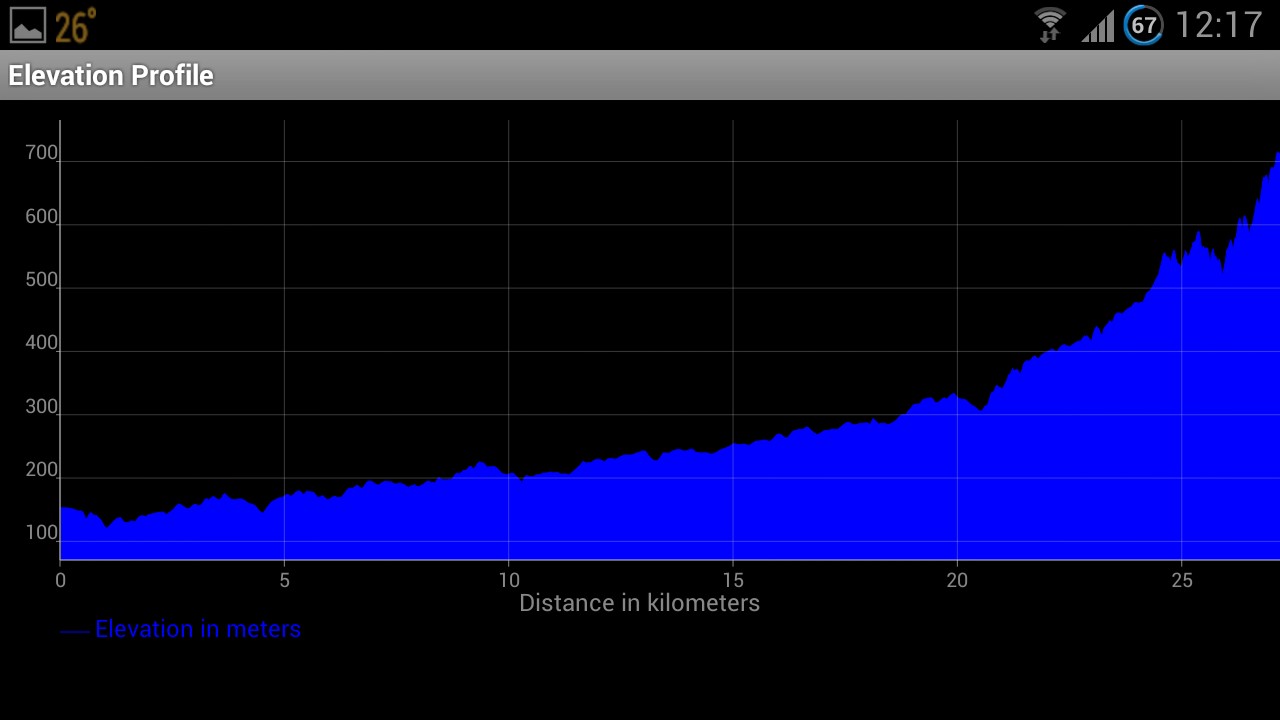Tap the picture notification icon in status bar
The width and height of the screenshot is (1280, 720).
tap(28, 25)
